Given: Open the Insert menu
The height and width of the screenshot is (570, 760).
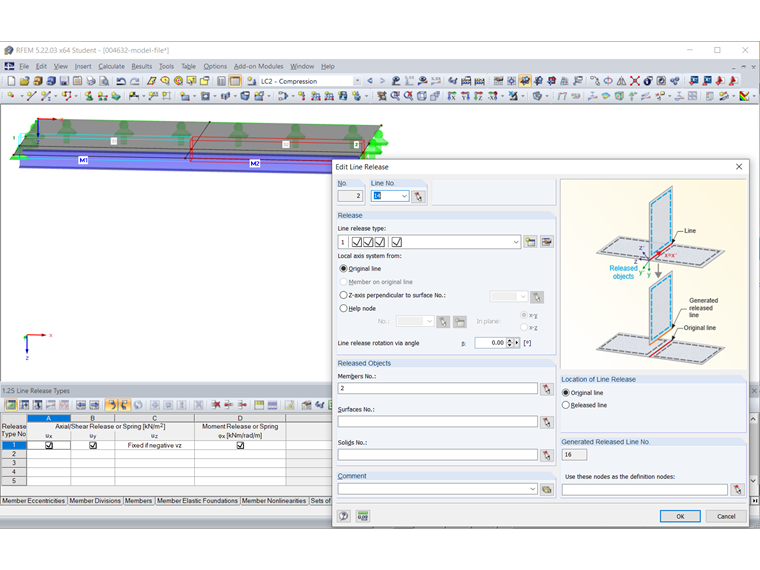Looking at the screenshot, I should tap(83, 66).
